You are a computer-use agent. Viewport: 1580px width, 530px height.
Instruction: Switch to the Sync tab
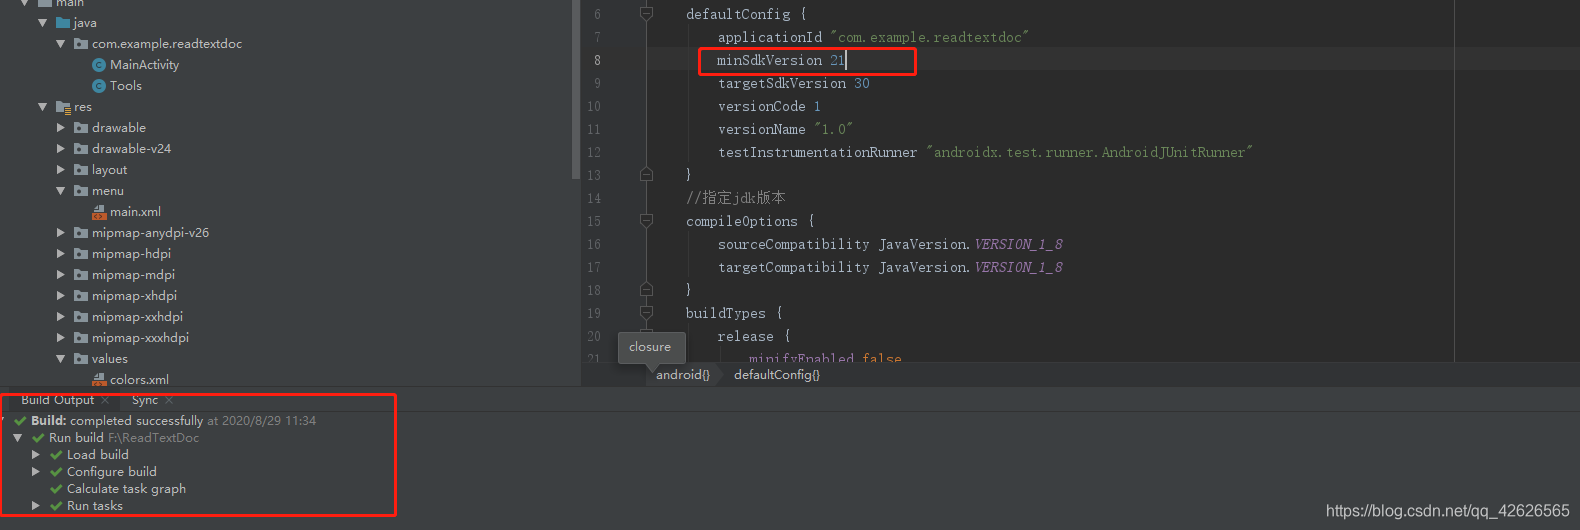click(x=145, y=400)
